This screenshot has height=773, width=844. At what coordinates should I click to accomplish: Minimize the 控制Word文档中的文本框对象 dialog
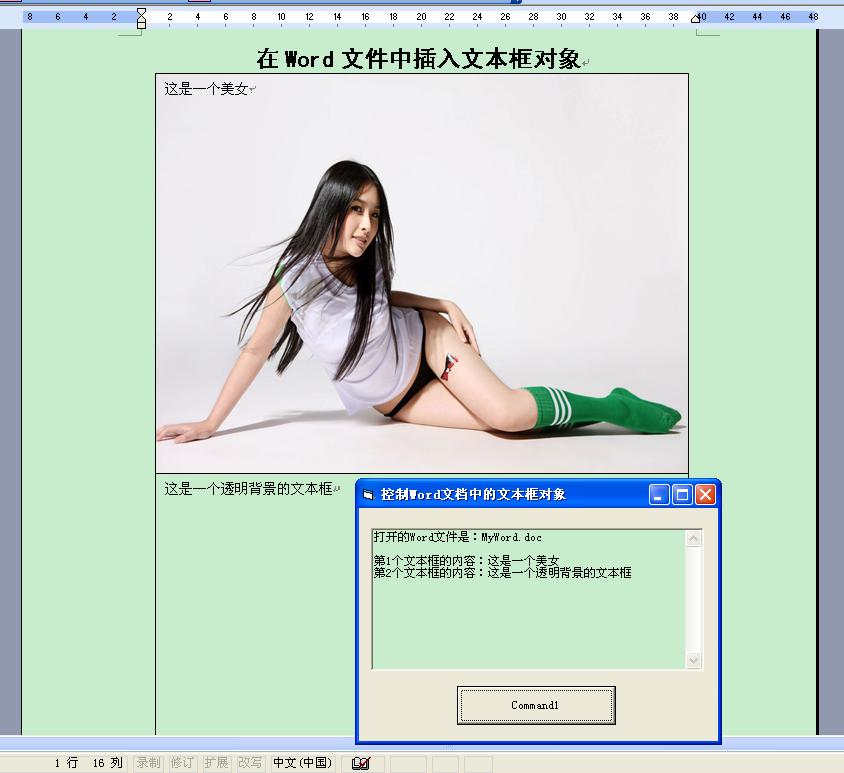(x=659, y=495)
